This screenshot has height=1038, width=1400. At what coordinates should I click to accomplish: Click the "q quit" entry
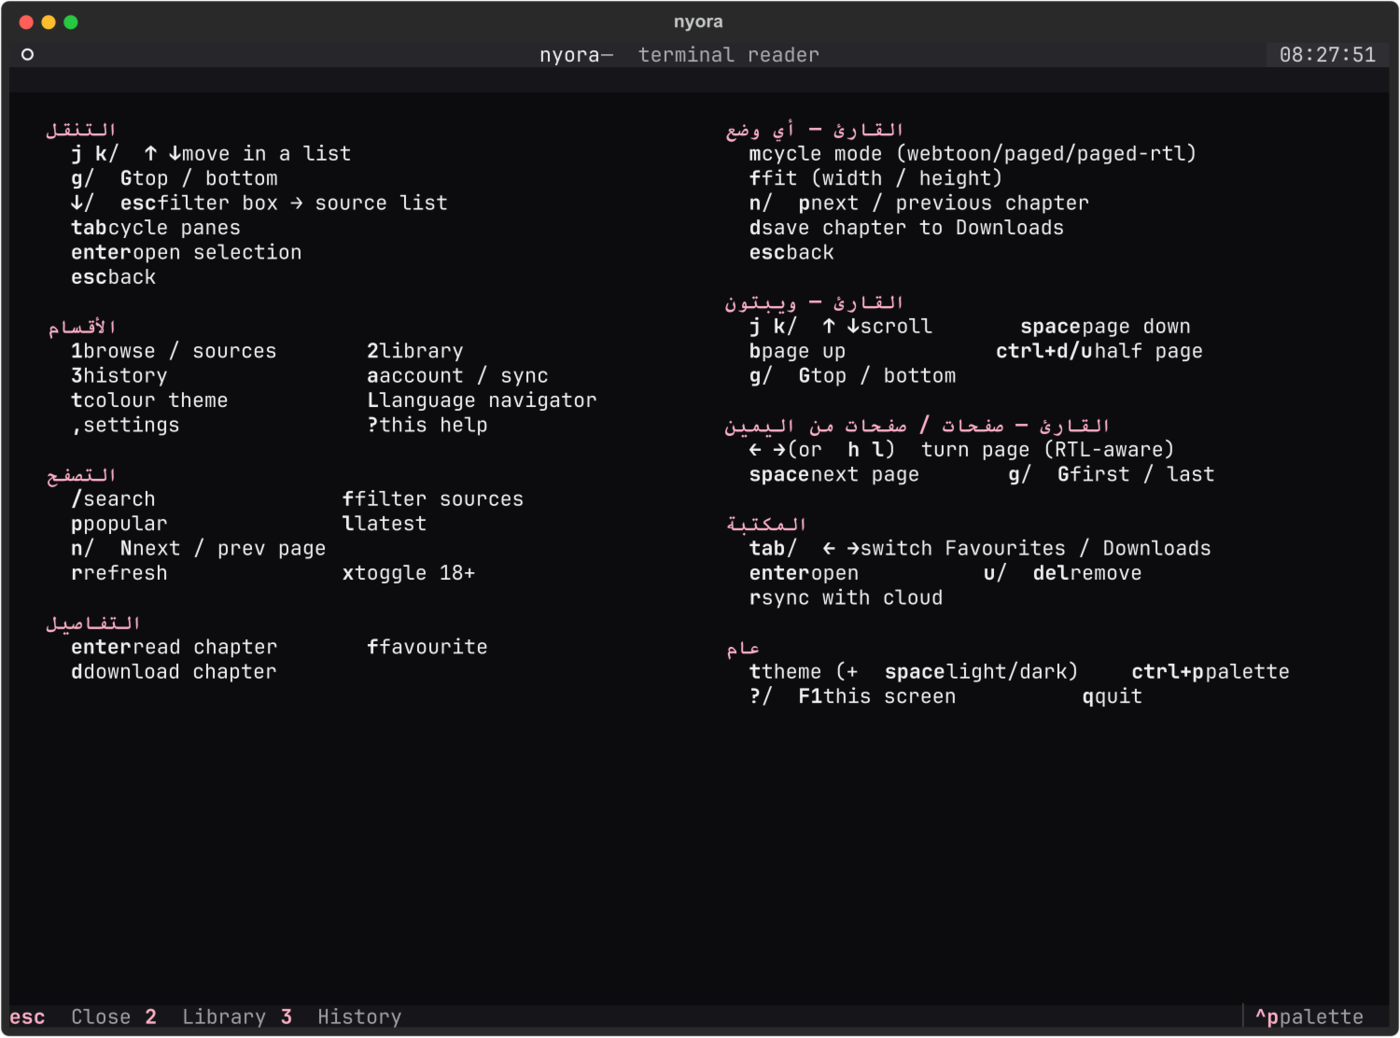[1112, 697]
